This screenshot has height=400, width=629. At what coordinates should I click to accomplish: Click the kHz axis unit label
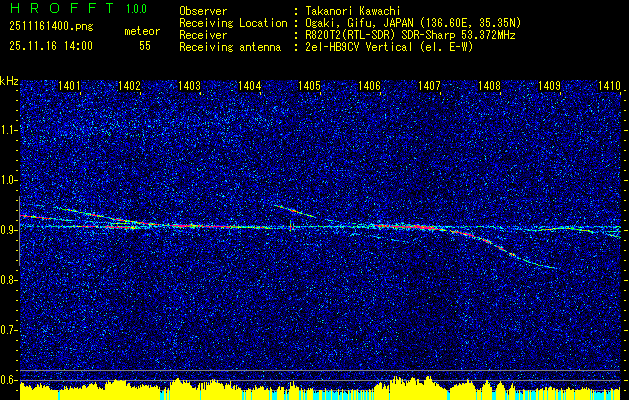tap(9, 81)
